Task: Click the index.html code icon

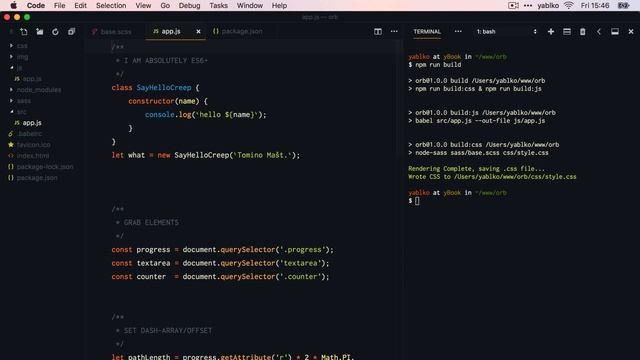Action: point(11,156)
